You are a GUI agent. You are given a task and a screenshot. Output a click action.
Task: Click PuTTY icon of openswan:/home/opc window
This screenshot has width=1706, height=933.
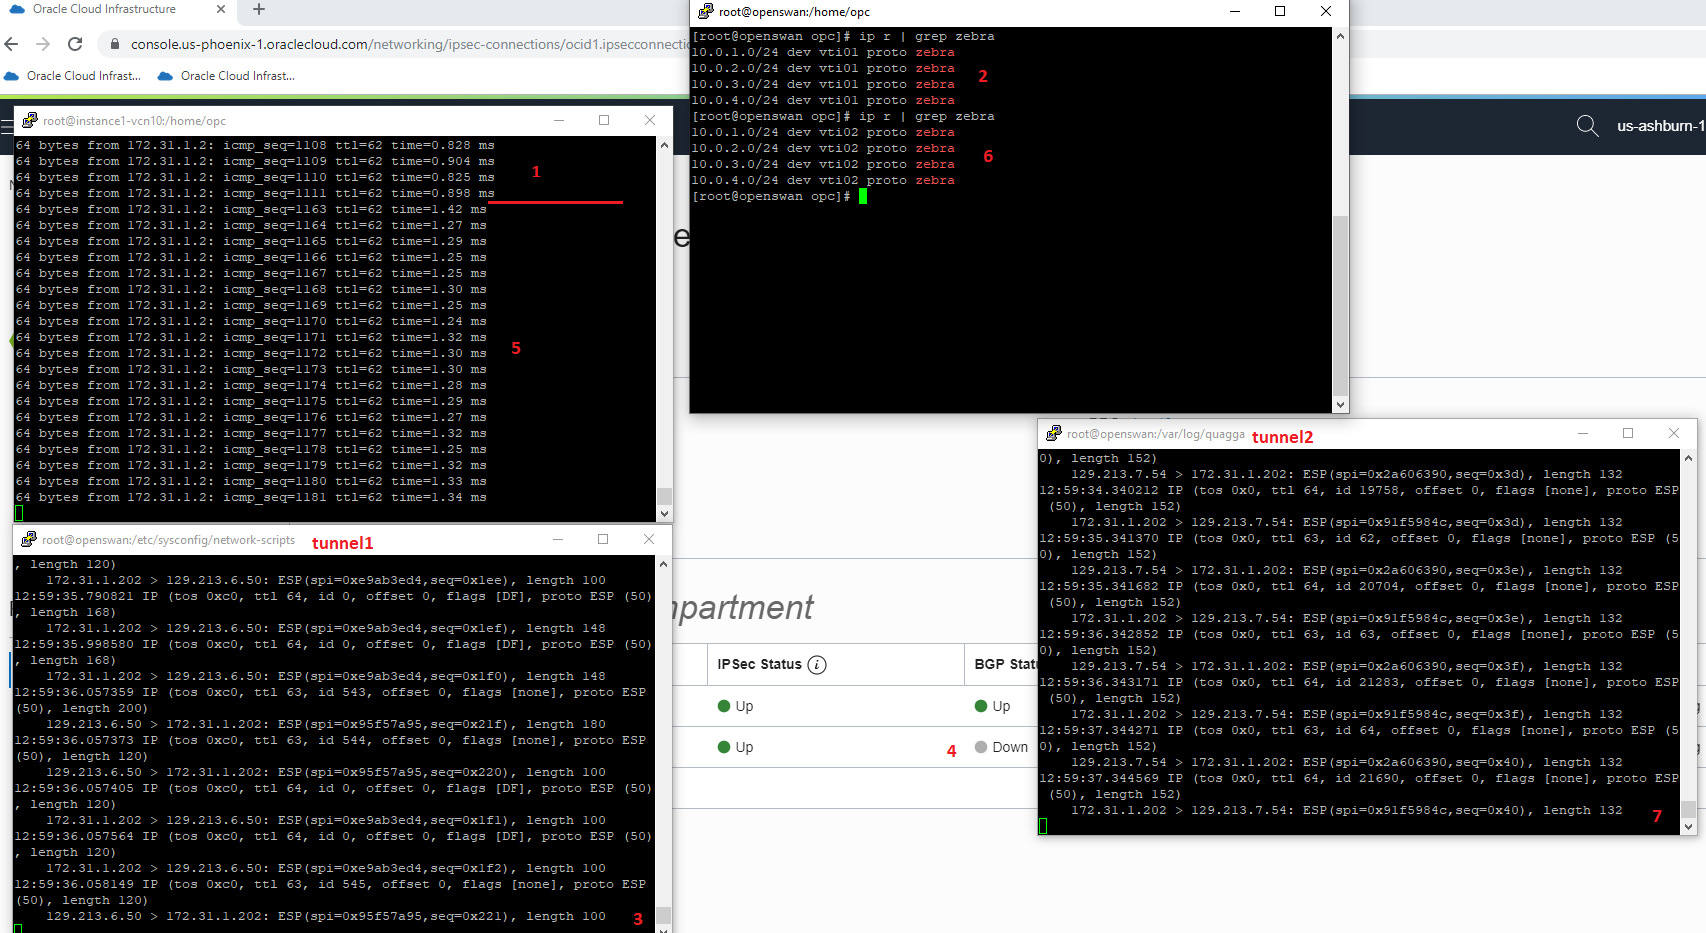tap(706, 12)
